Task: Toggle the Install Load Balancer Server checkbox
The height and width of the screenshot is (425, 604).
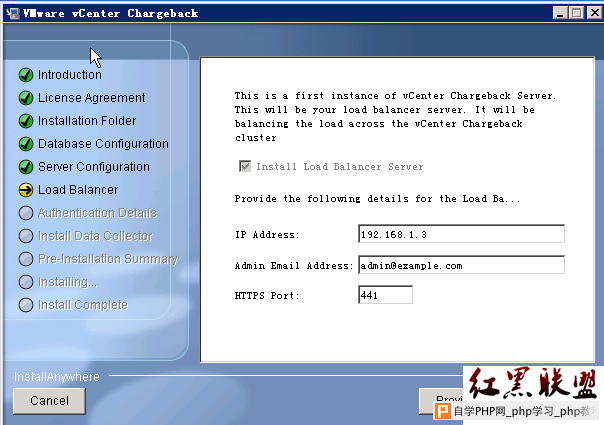Action: click(245, 166)
